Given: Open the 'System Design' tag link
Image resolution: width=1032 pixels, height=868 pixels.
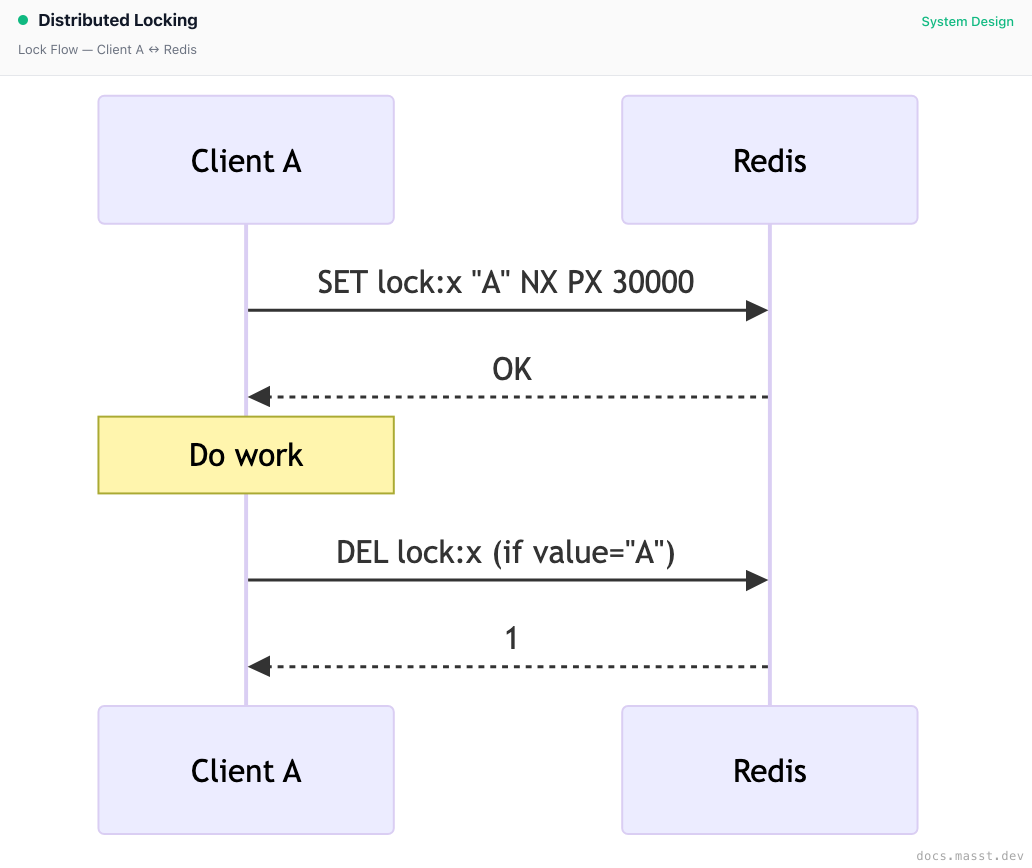Looking at the screenshot, I should pos(967,22).
